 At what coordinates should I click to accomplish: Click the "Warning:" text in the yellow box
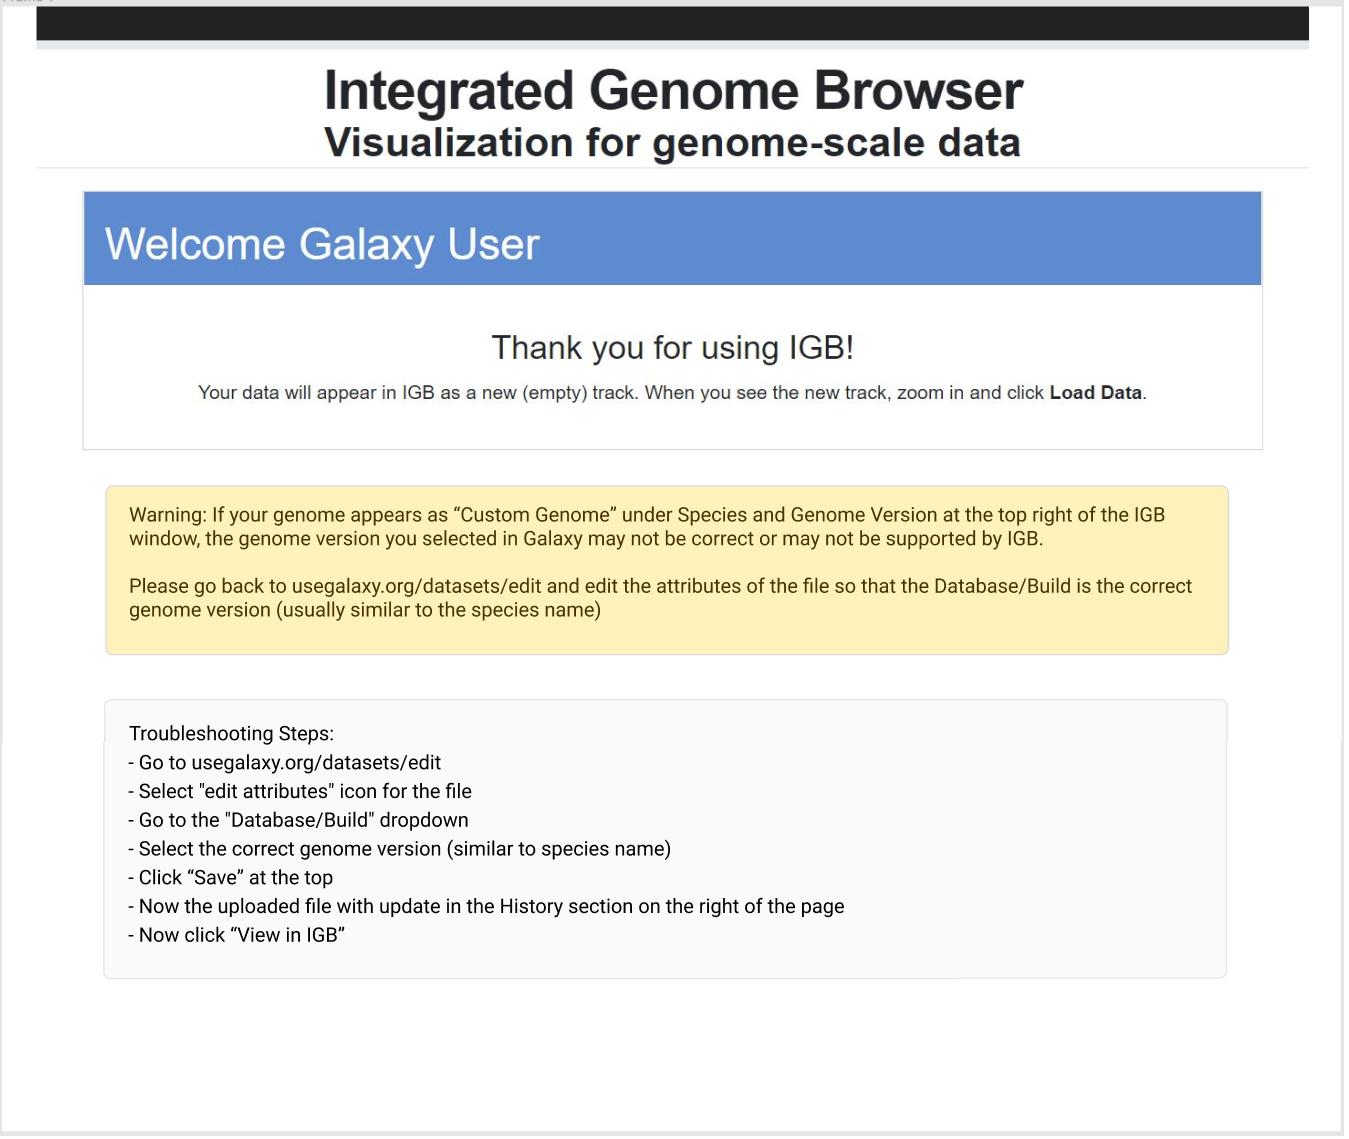167,515
